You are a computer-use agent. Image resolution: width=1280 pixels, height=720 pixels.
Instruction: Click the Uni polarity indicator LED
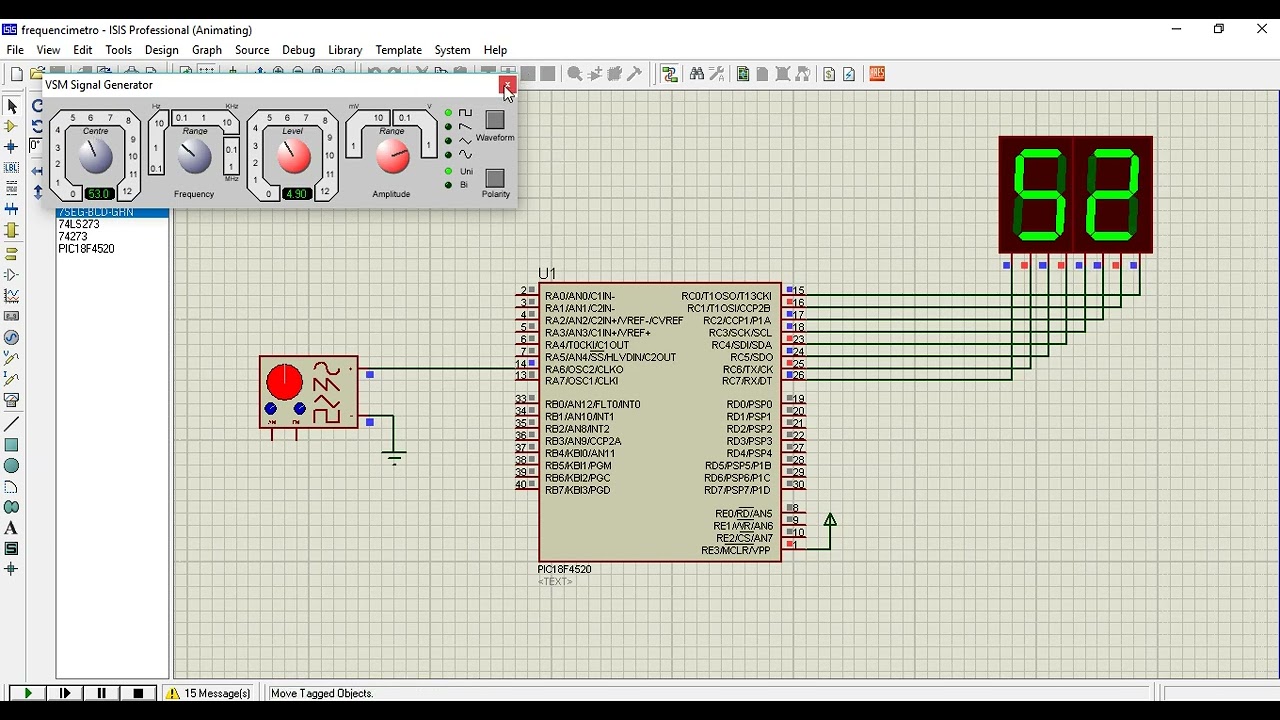coord(448,171)
